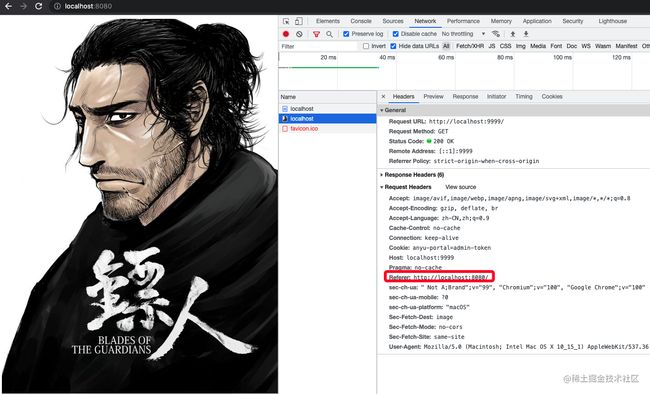Open the Application tab

click(x=537, y=21)
